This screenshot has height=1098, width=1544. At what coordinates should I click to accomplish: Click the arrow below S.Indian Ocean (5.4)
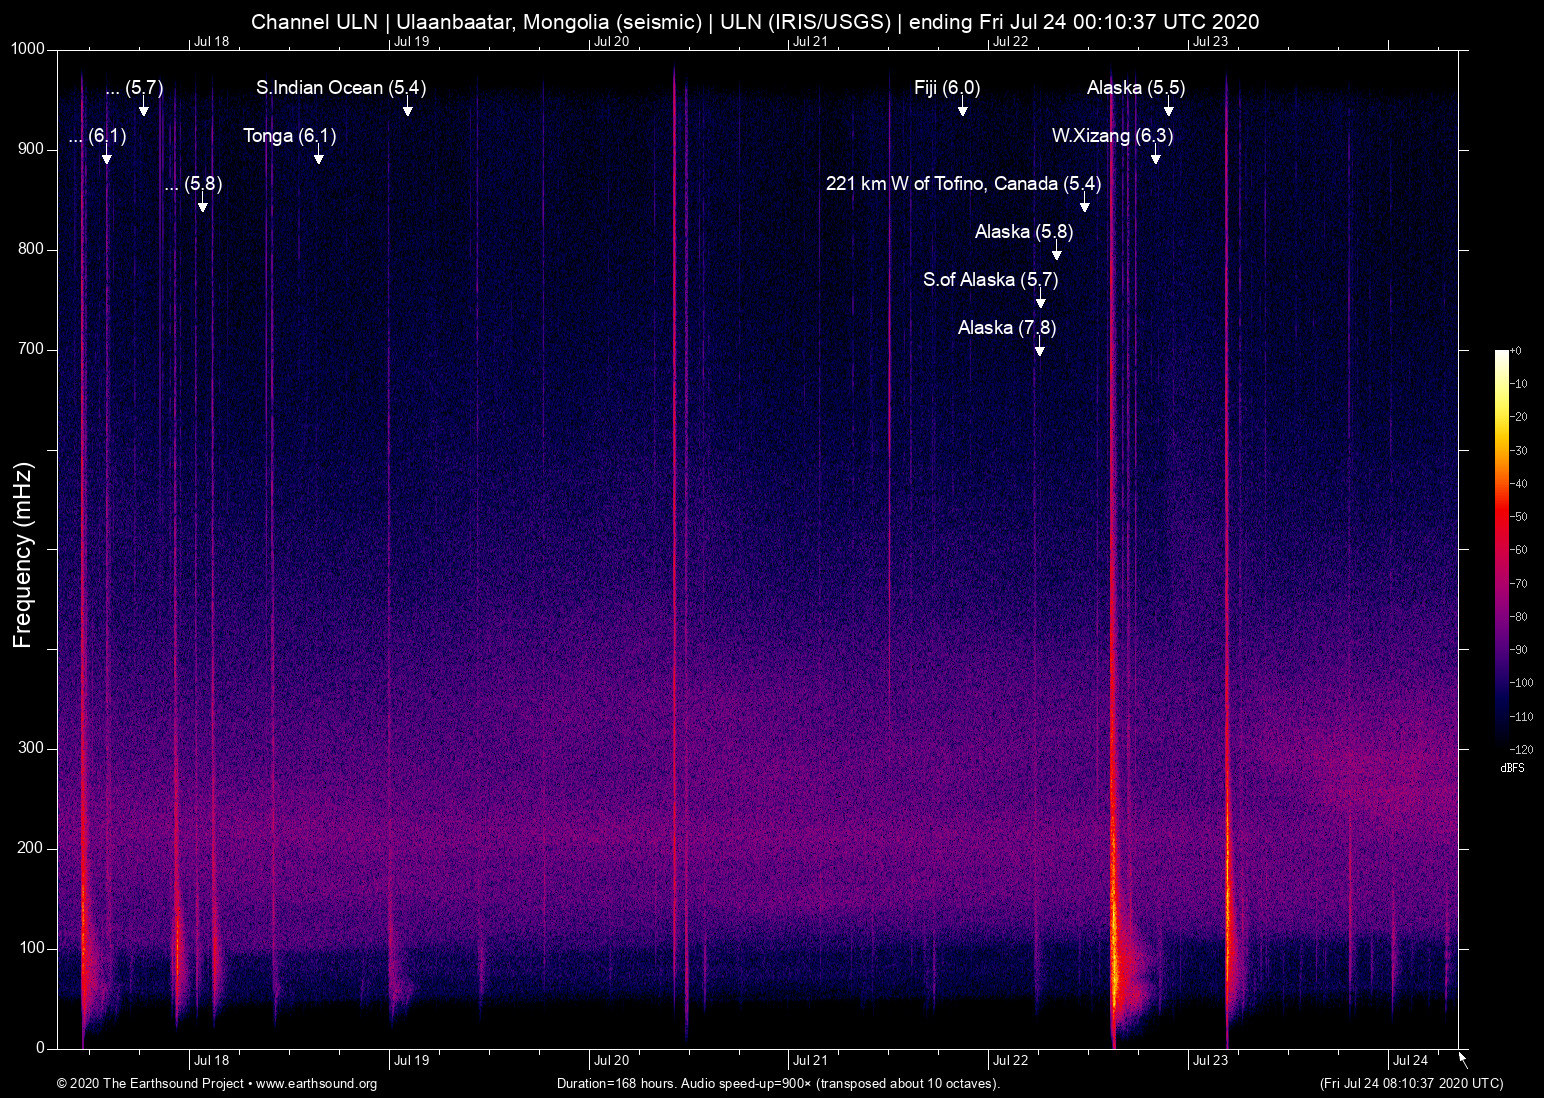[x=407, y=107]
